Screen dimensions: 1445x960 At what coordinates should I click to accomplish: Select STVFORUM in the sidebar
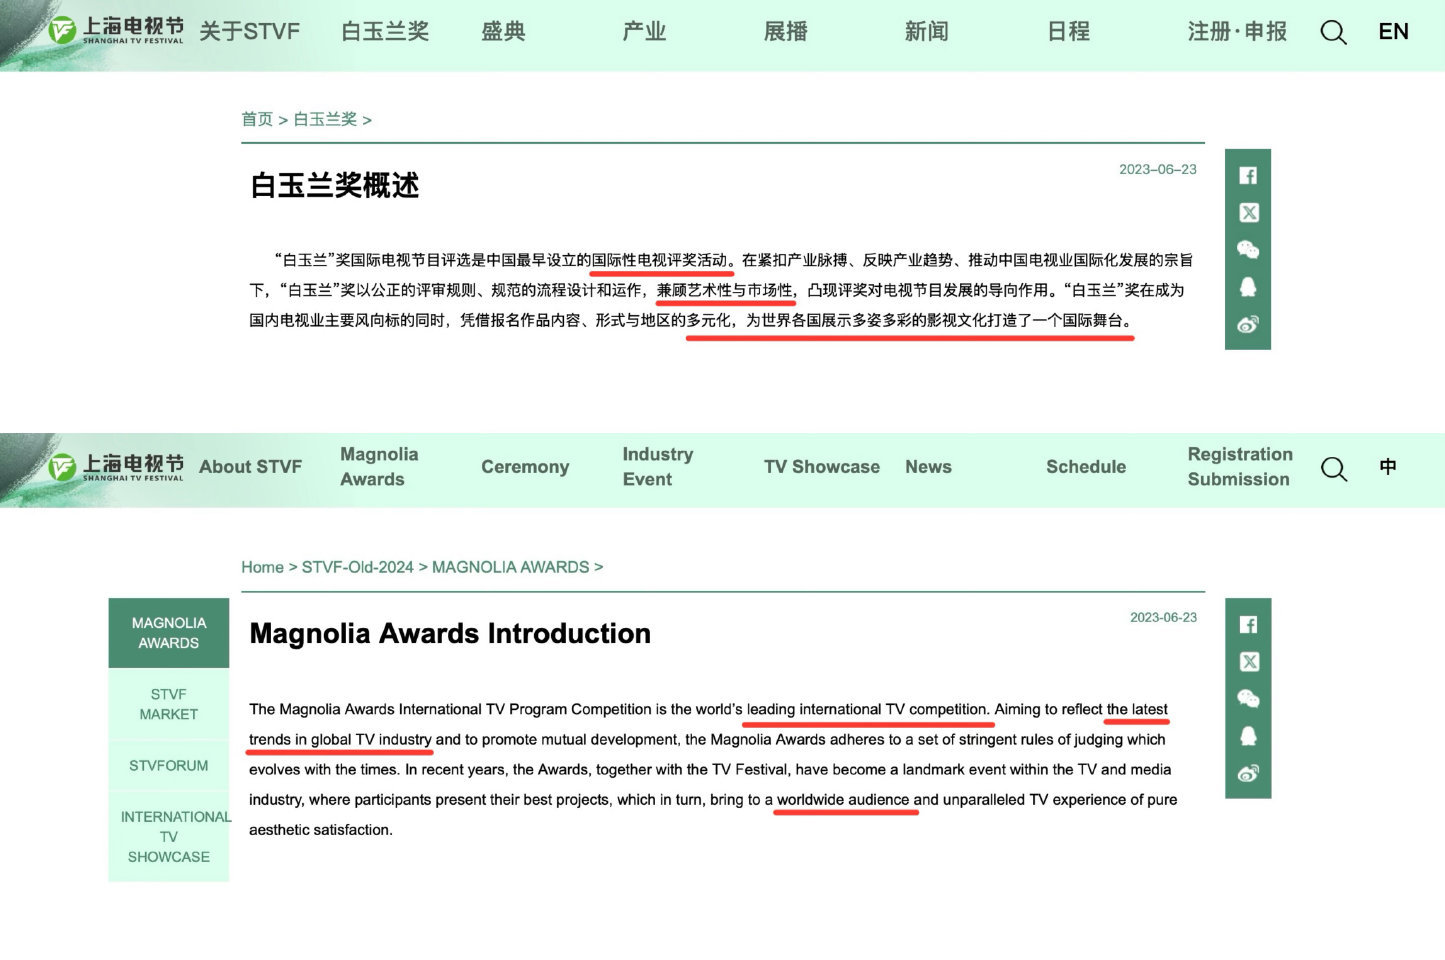click(x=169, y=766)
